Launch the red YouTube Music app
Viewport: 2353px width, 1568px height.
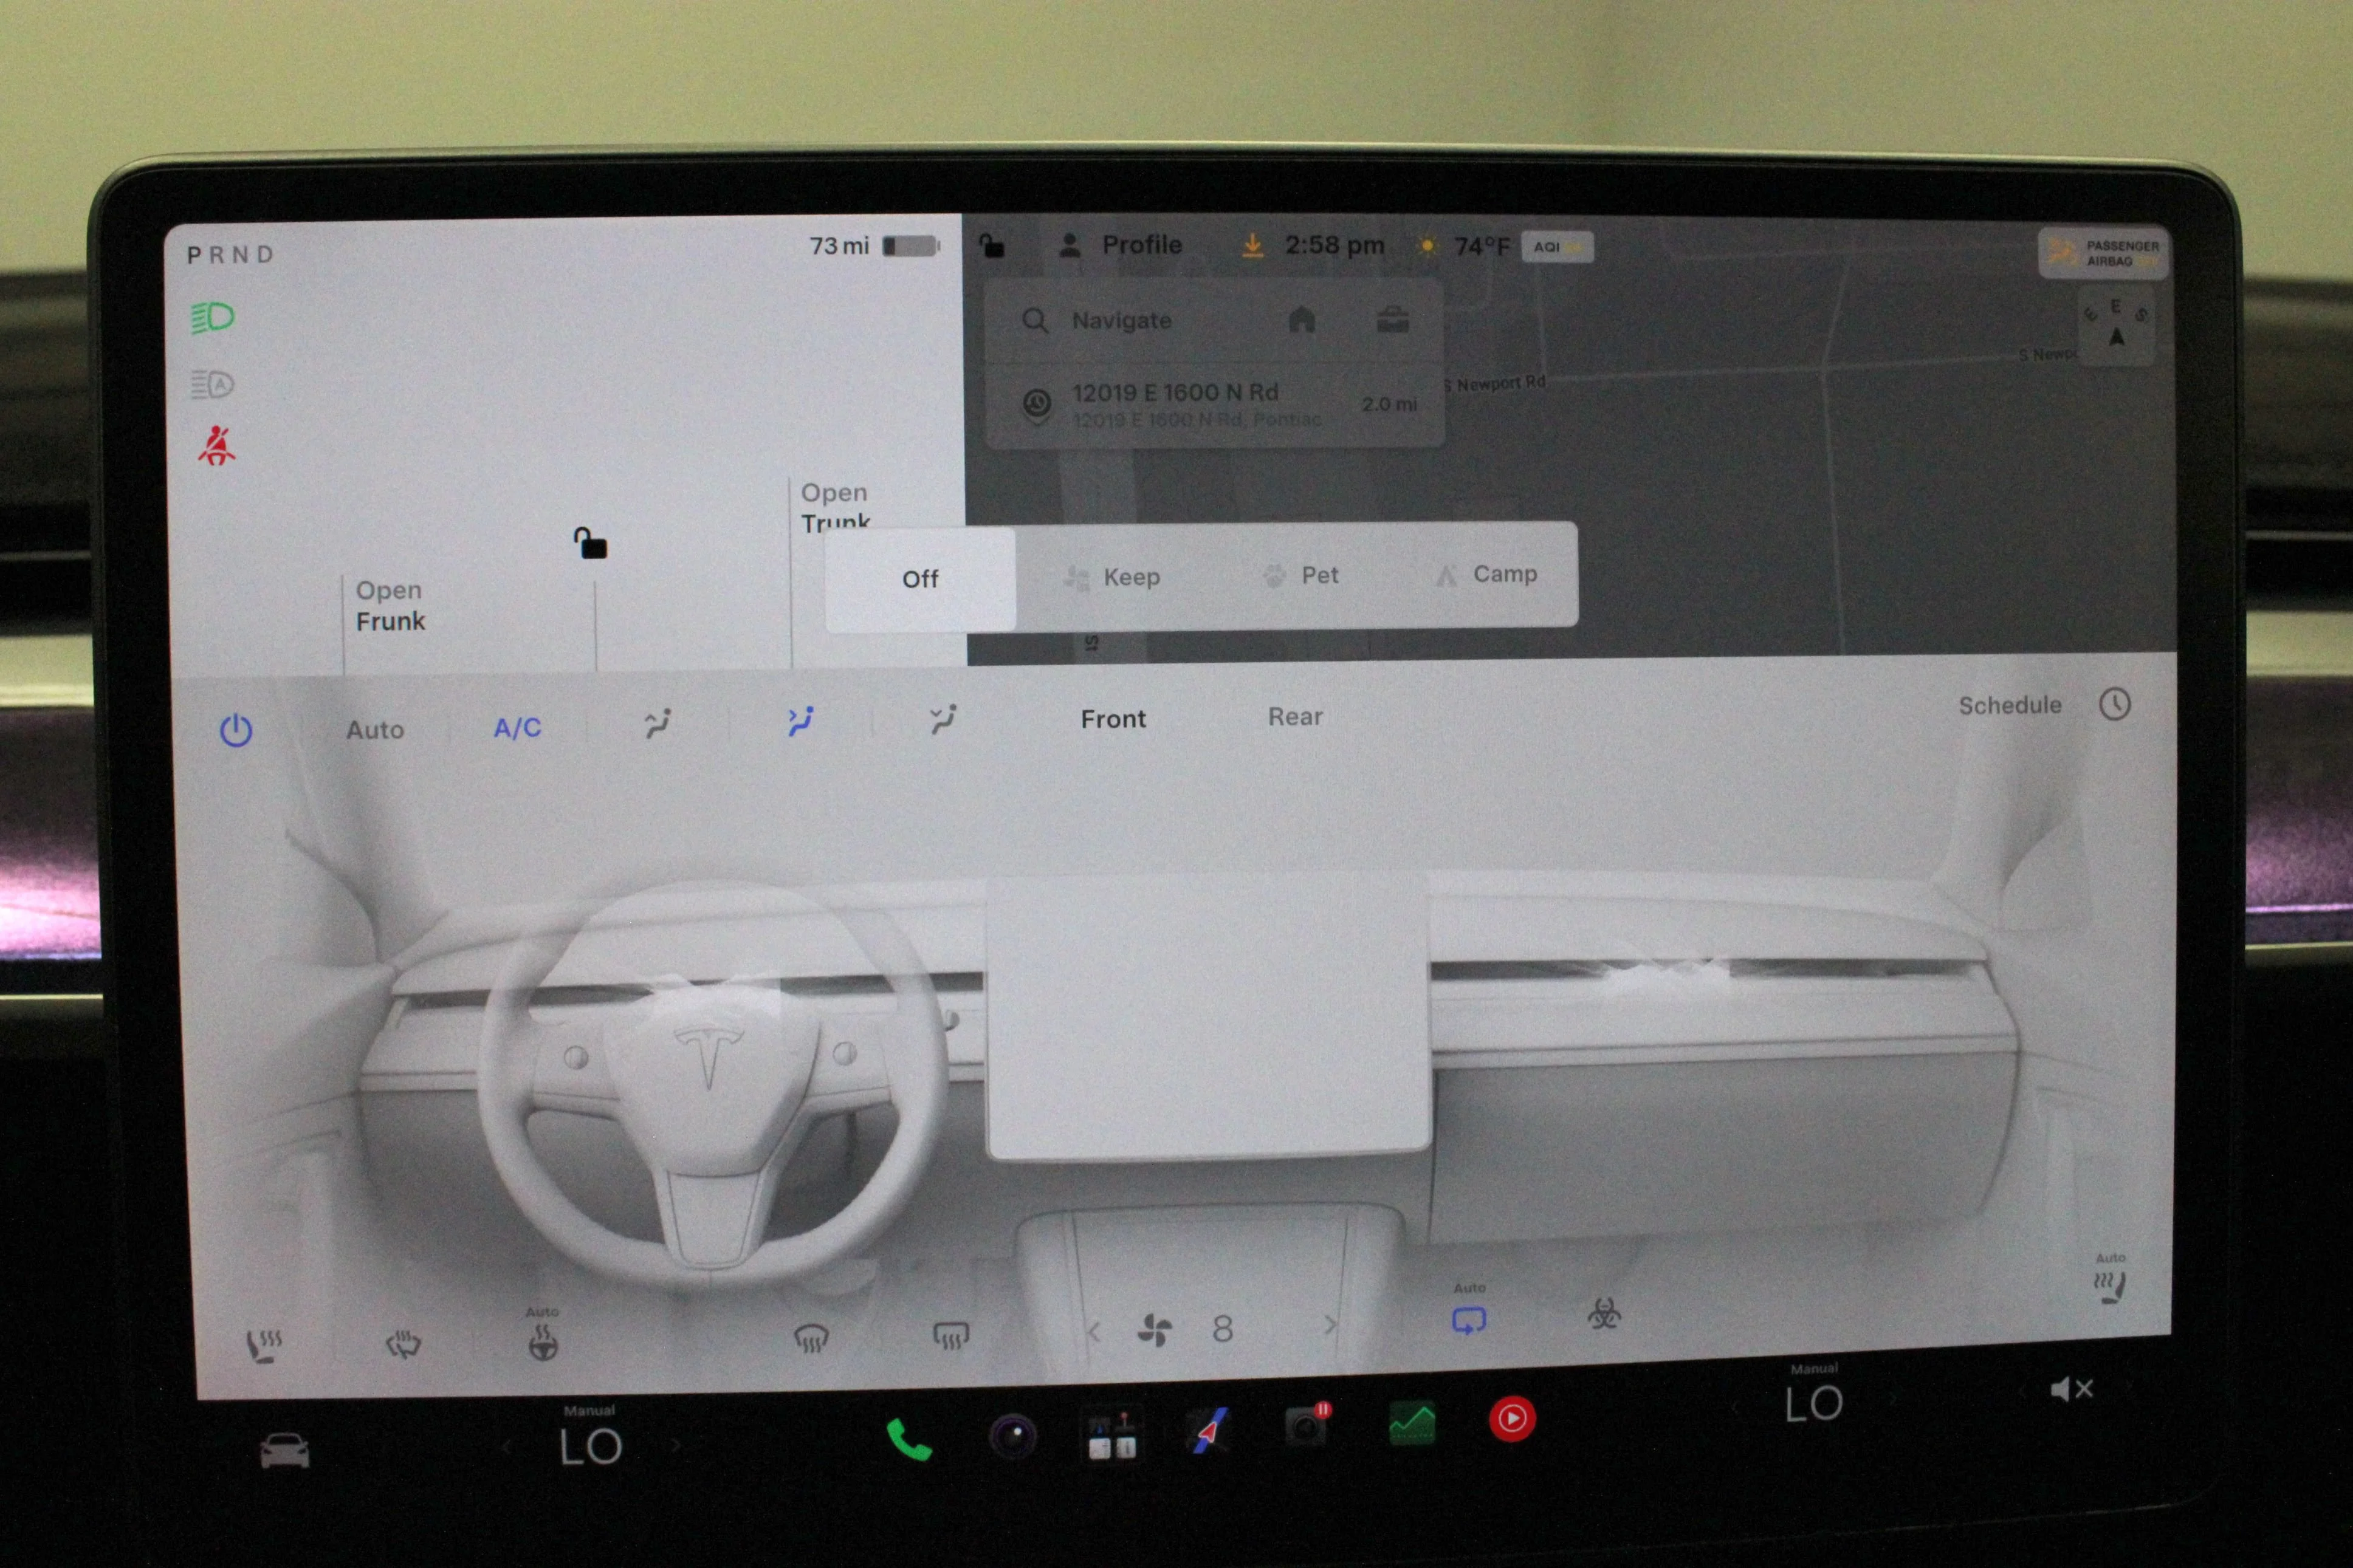click(x=1511, y=1418)
